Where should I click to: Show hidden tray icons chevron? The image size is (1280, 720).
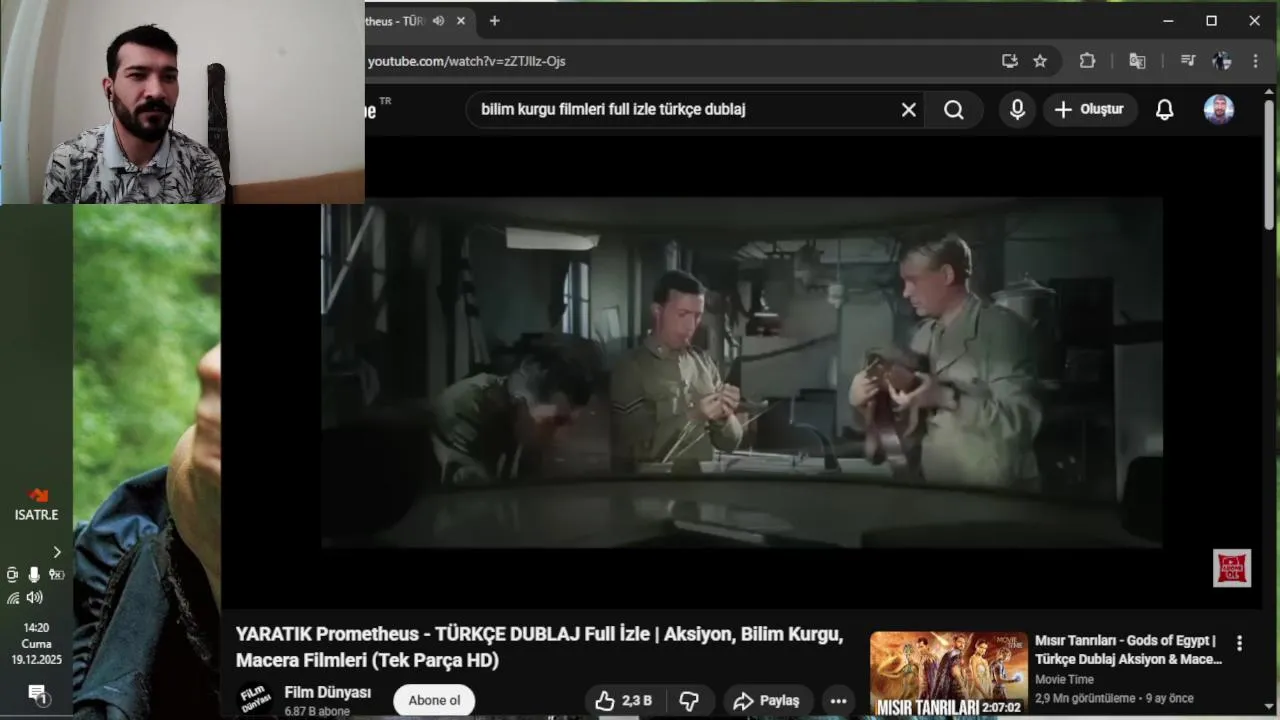pyautogui.click(x=56, y=552)
